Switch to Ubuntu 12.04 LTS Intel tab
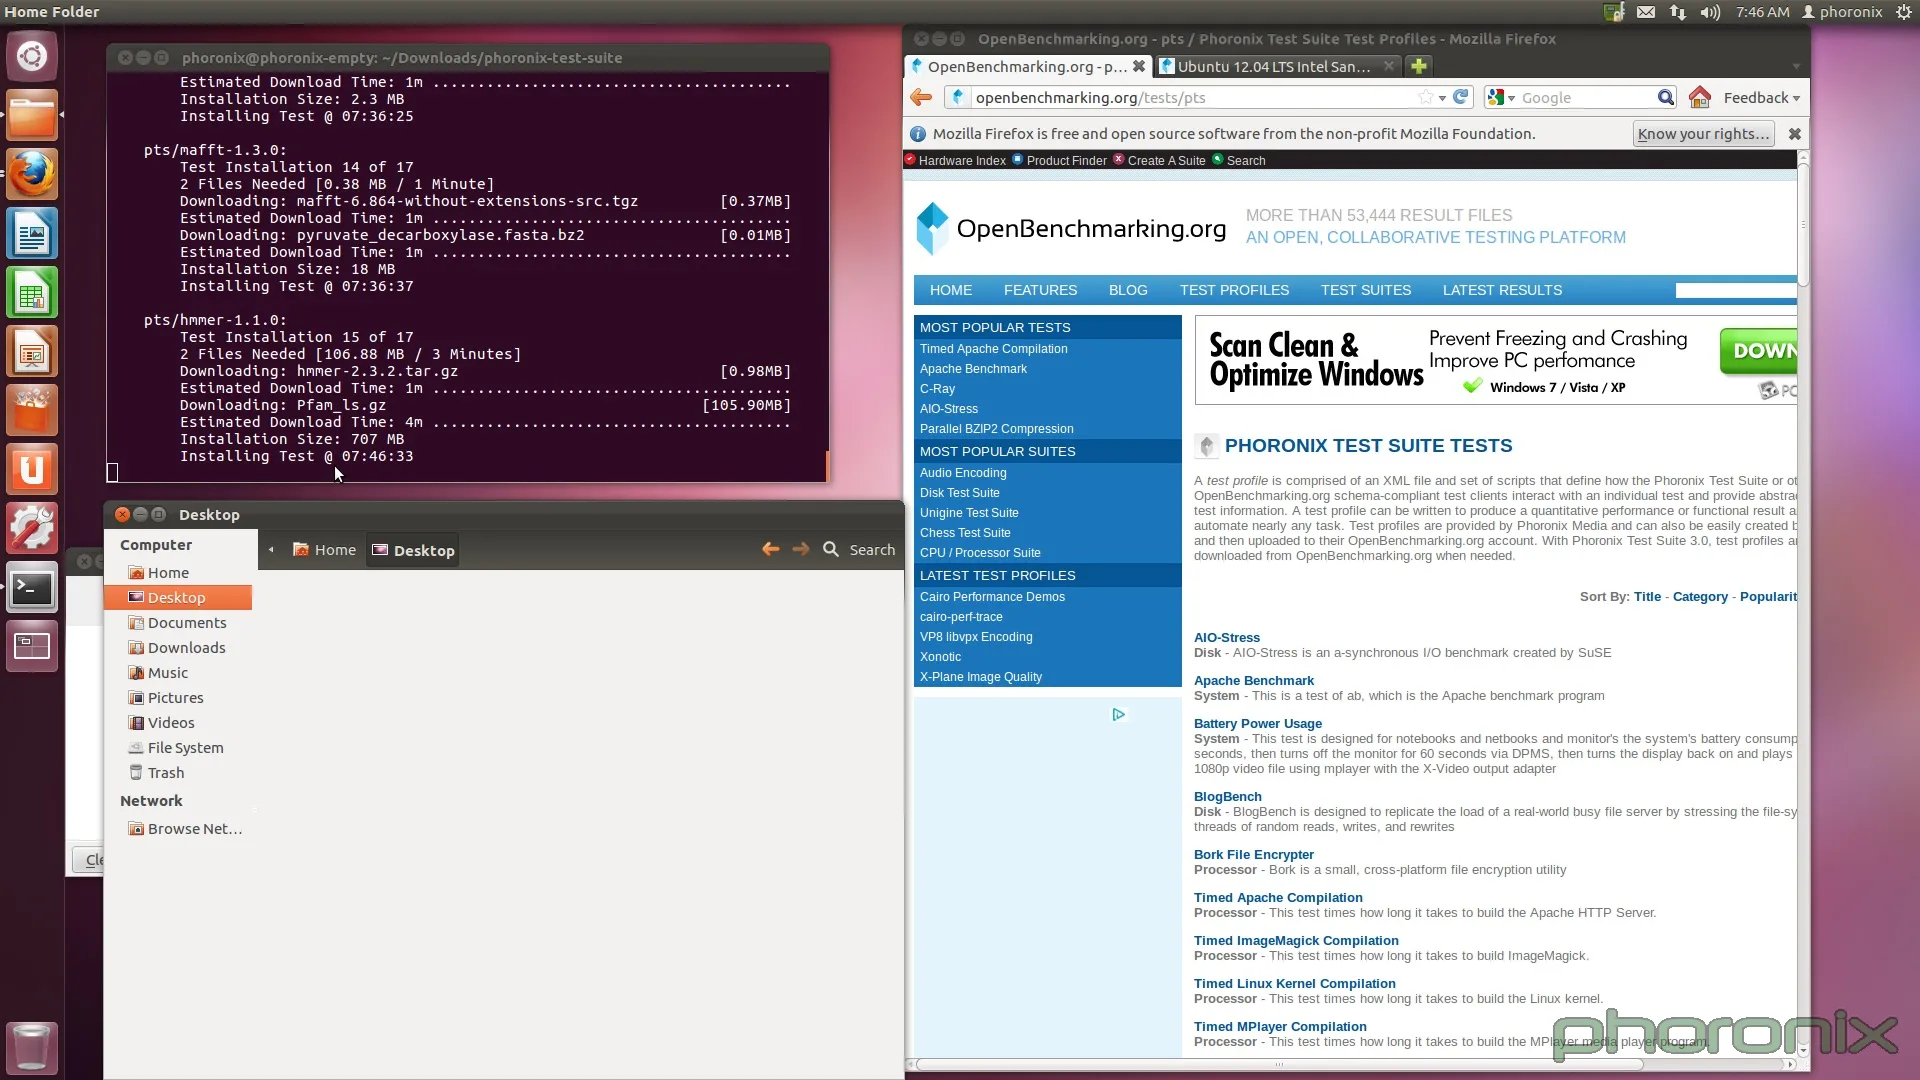Image resolution: width=1920 pixels, height=1080 pixels. 1277,66
